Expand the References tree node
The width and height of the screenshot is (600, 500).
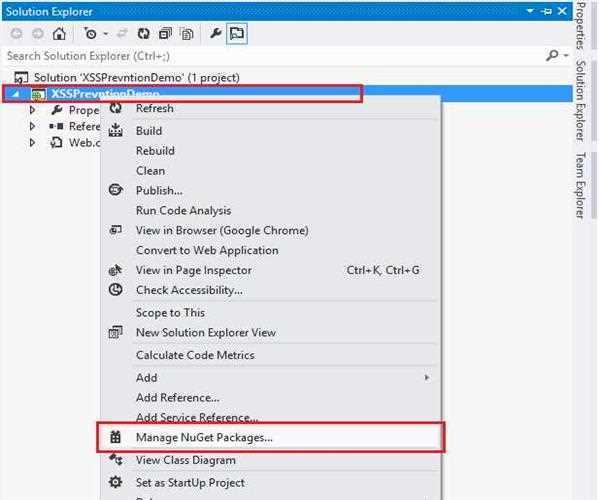[32, 127]
